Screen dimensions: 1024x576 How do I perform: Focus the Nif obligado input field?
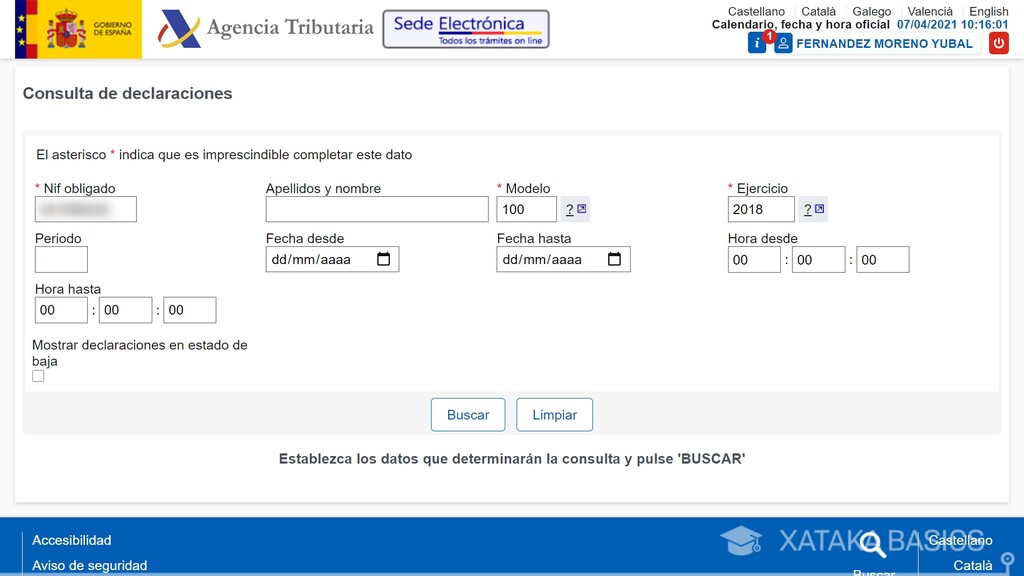(86, 209)
